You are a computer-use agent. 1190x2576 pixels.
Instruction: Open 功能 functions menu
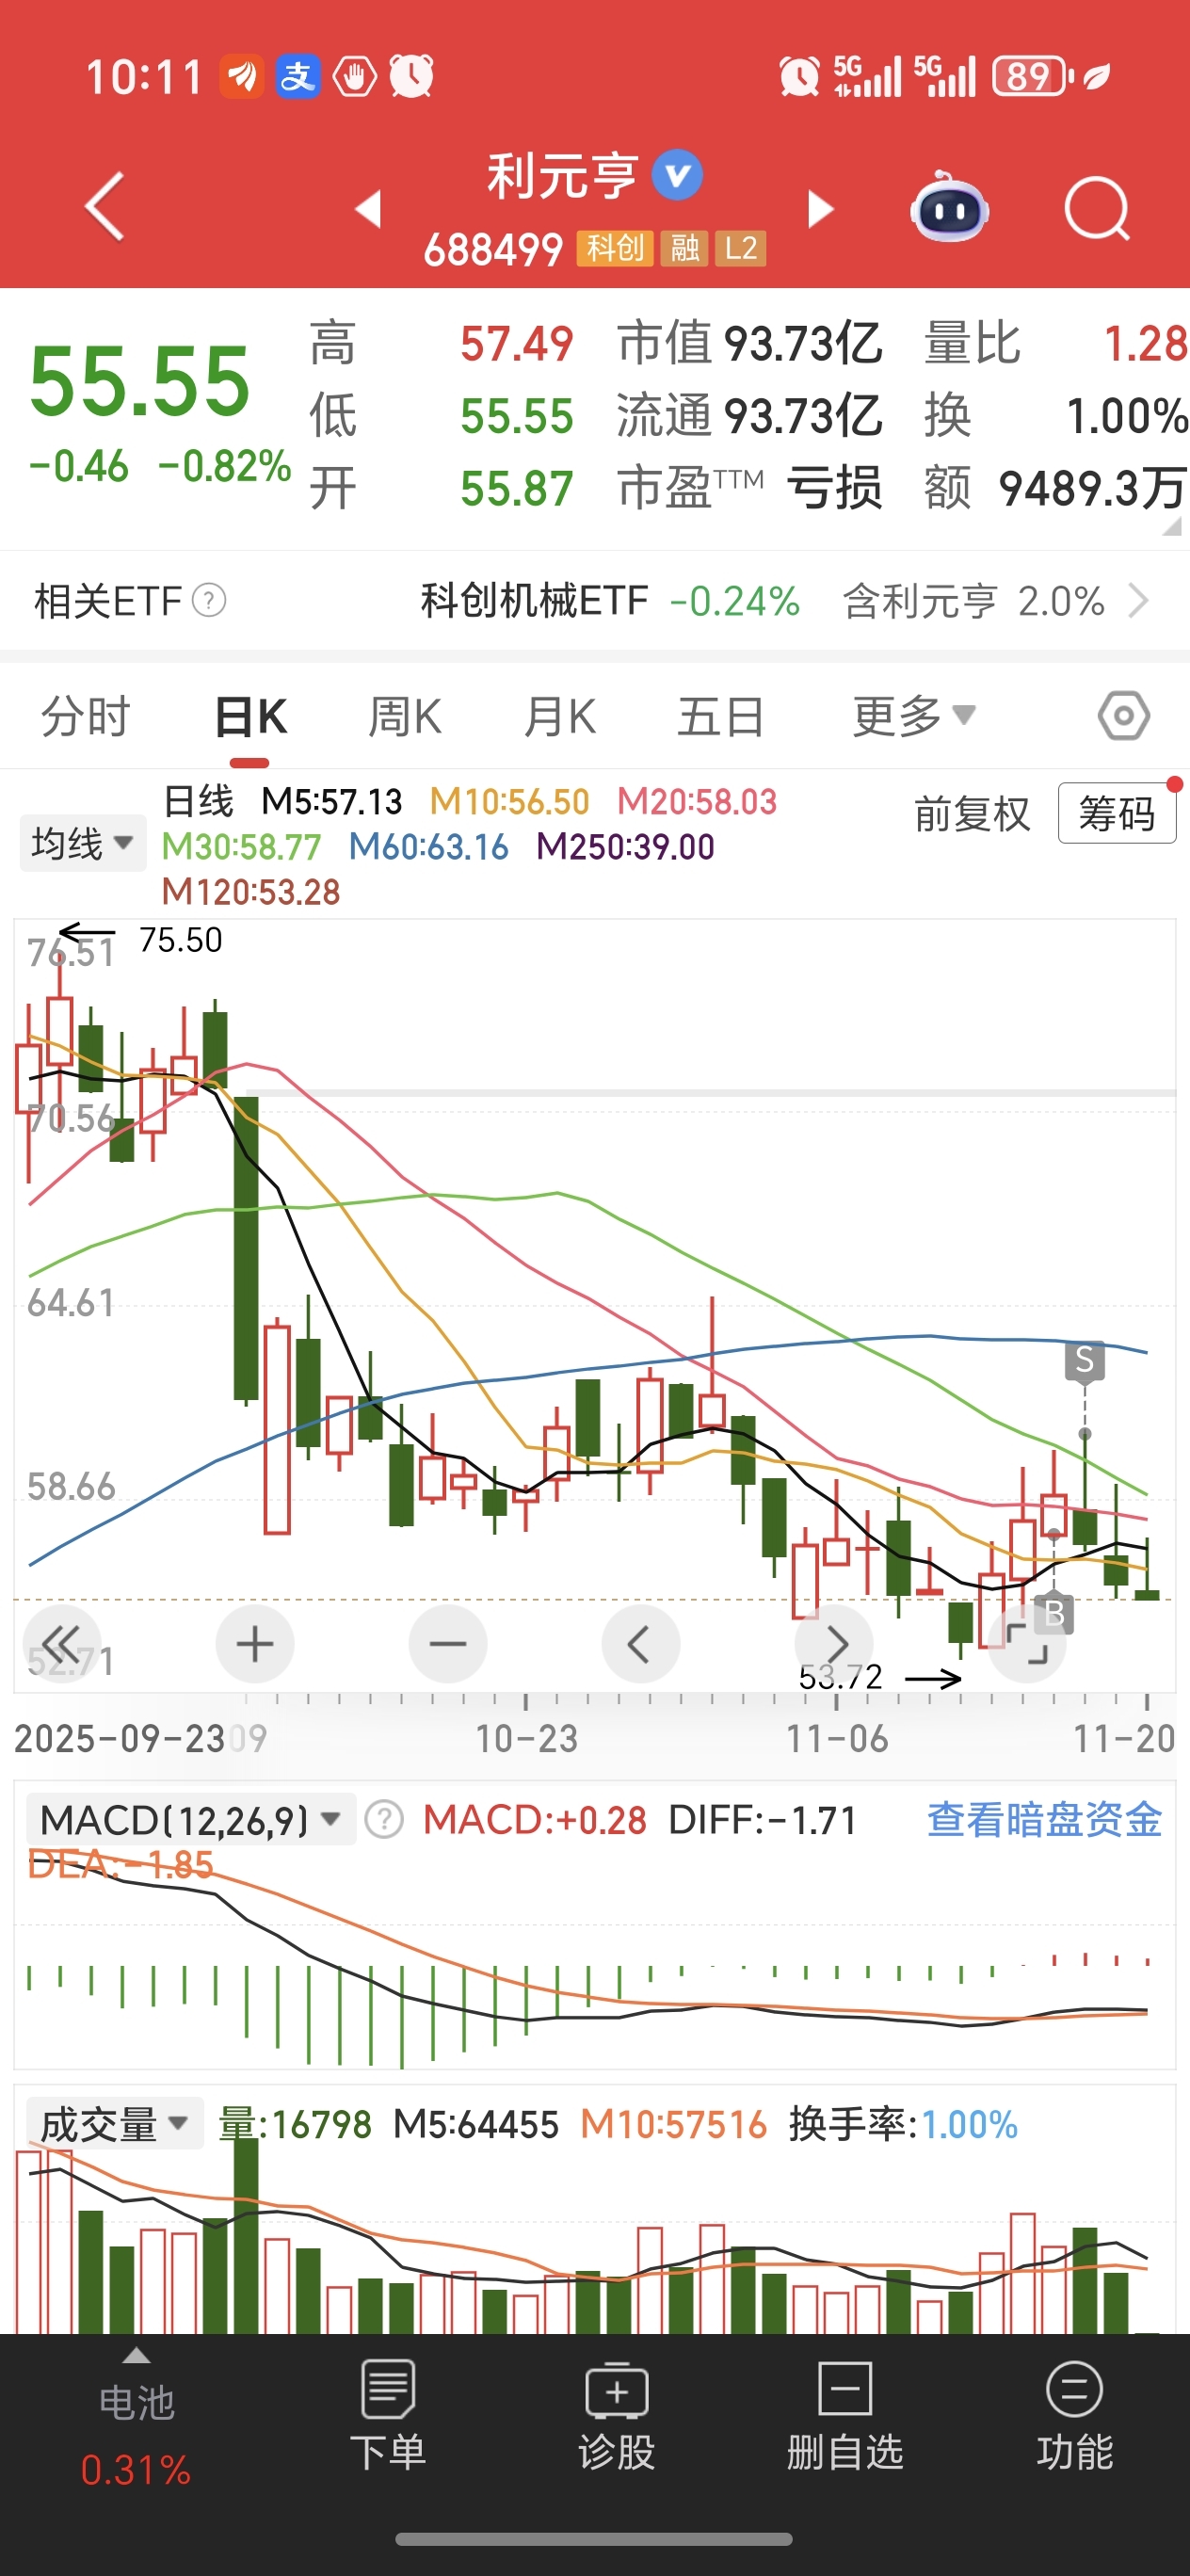(1074, 2414)
